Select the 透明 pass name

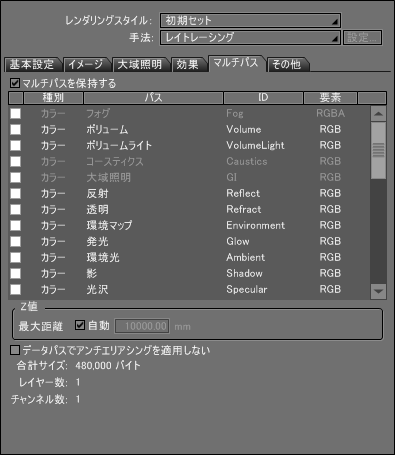97,209
